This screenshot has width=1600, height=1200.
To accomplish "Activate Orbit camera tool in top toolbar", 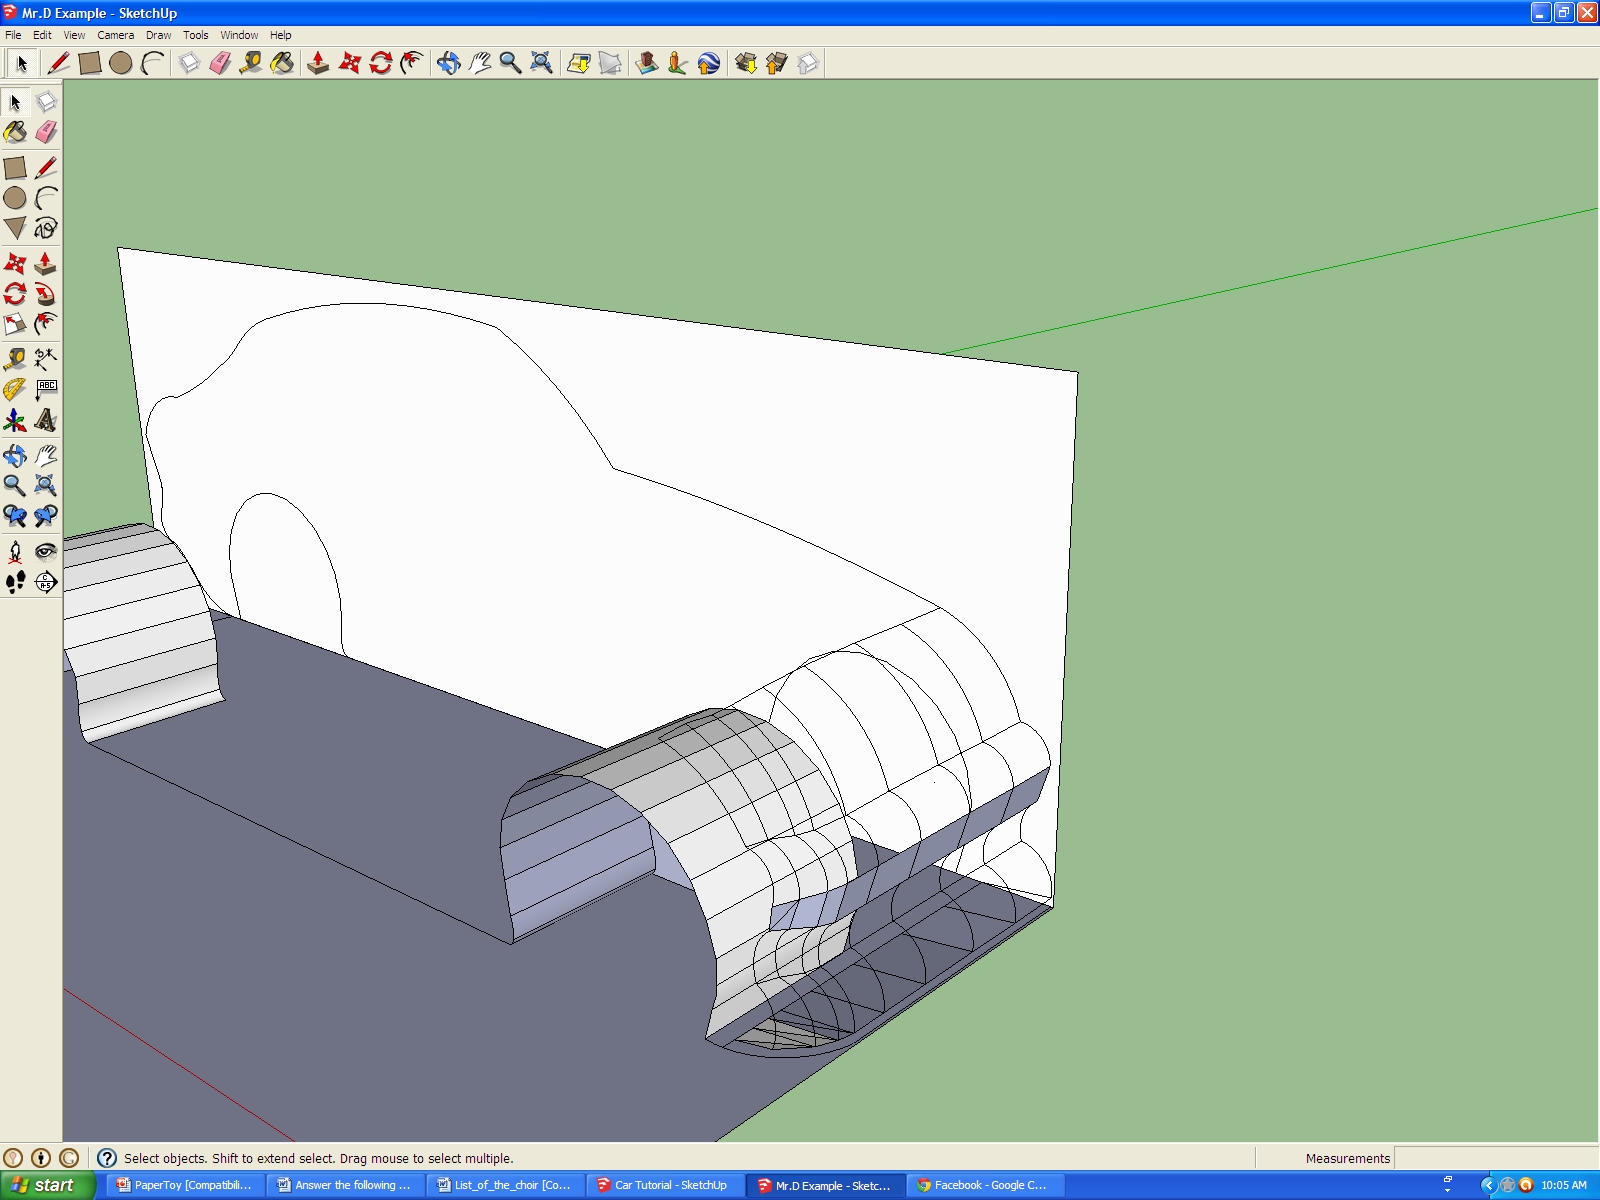I will coord(448,63).
